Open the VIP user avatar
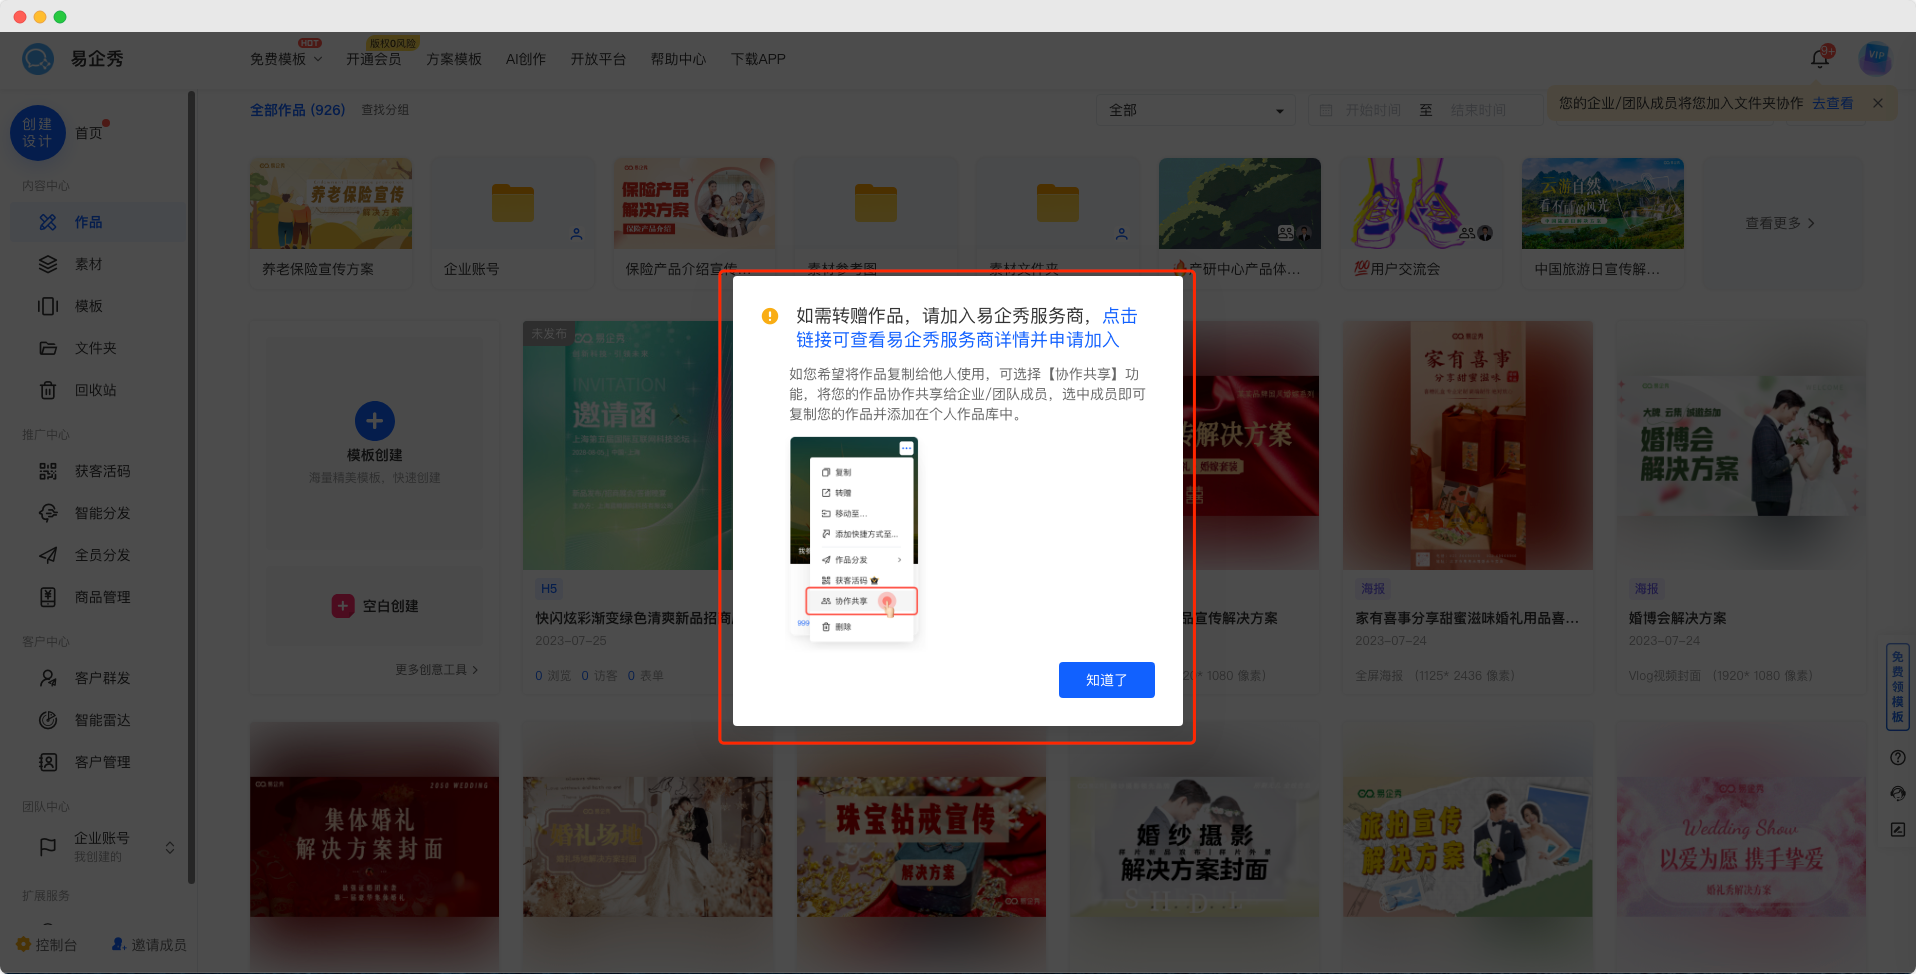This screenshot has width=1916, height=974. (x=1875, y=58)
